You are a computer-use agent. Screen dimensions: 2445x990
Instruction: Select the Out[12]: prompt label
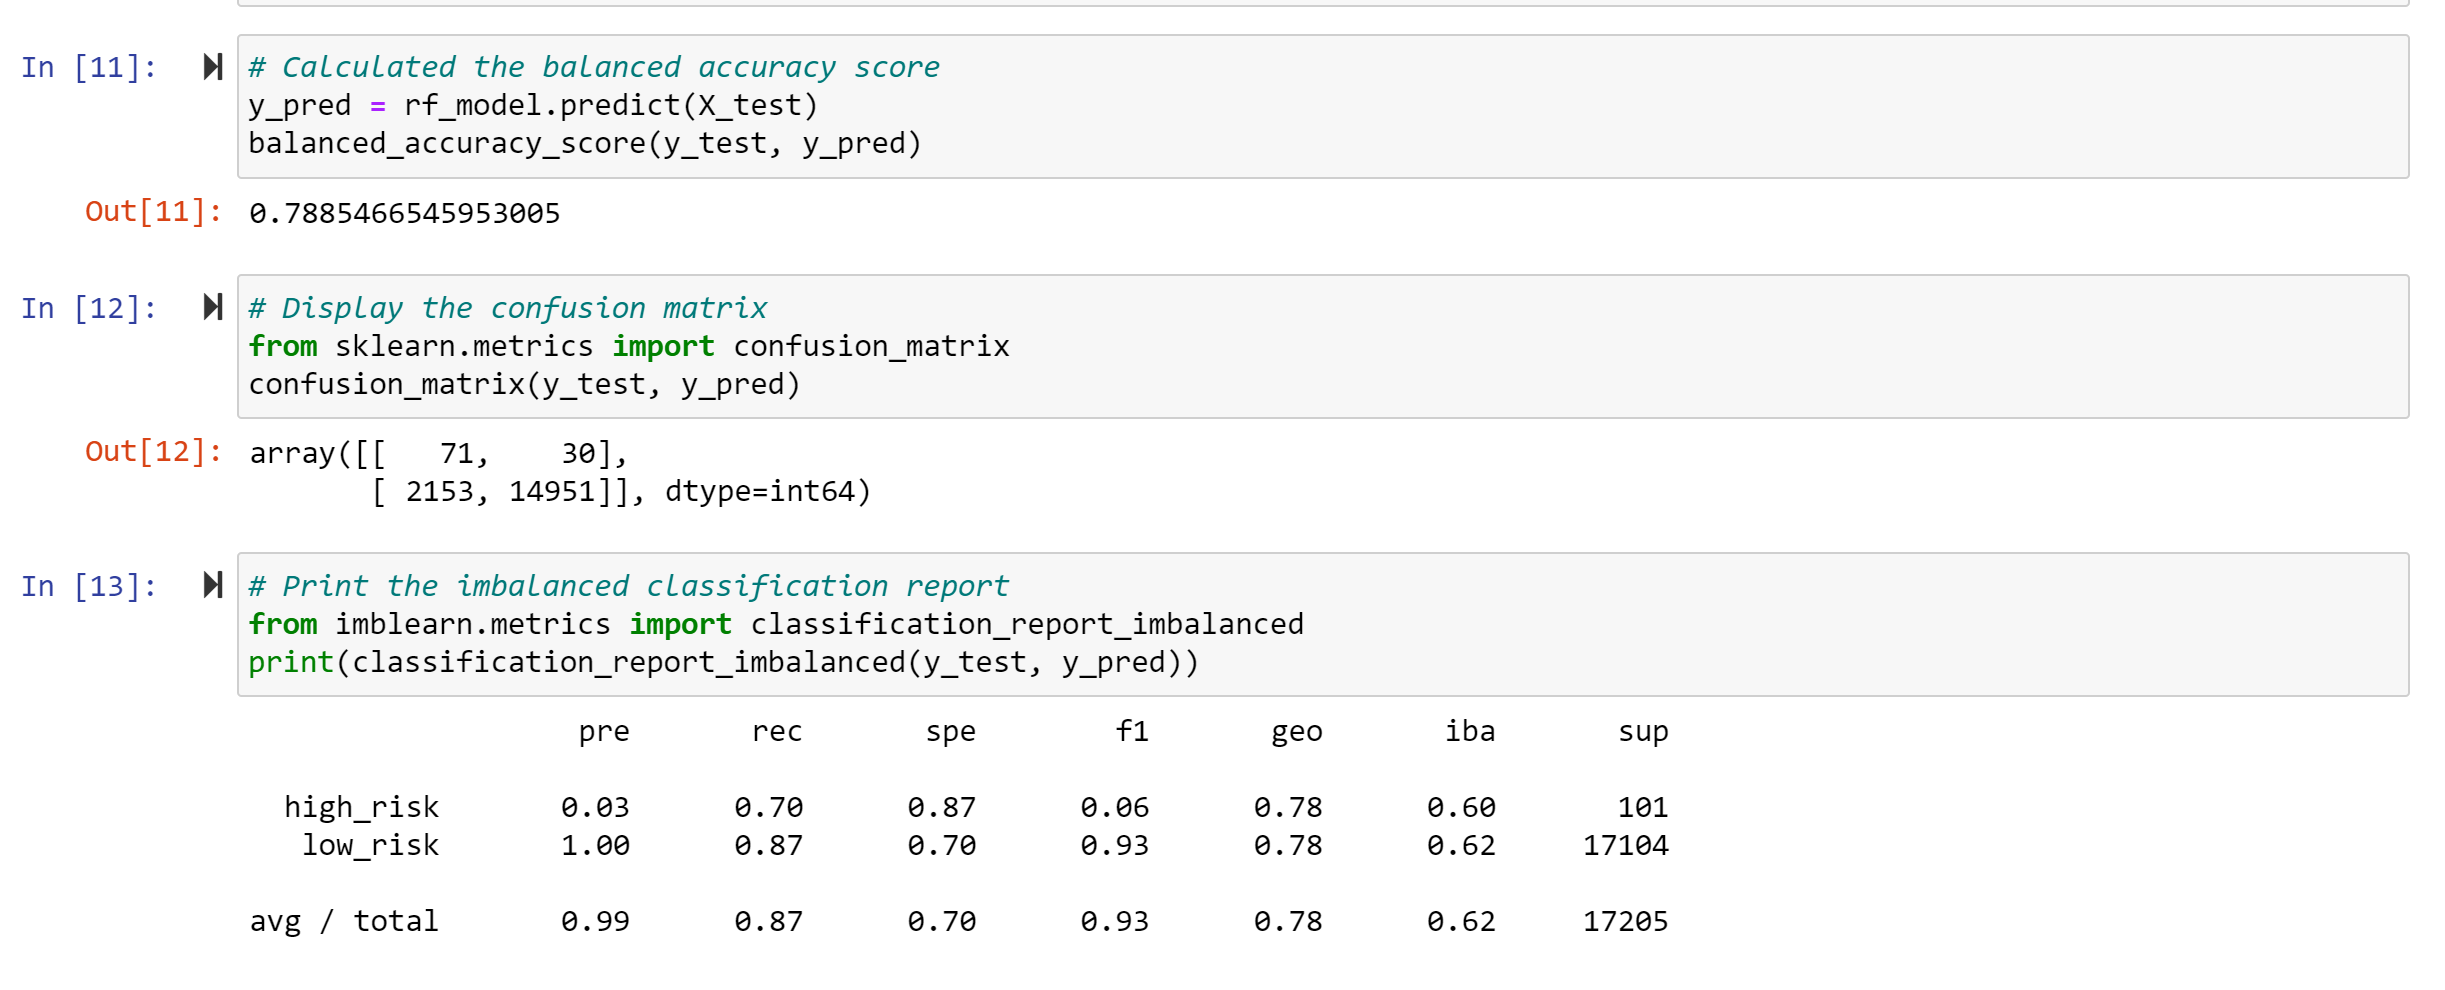153,452
